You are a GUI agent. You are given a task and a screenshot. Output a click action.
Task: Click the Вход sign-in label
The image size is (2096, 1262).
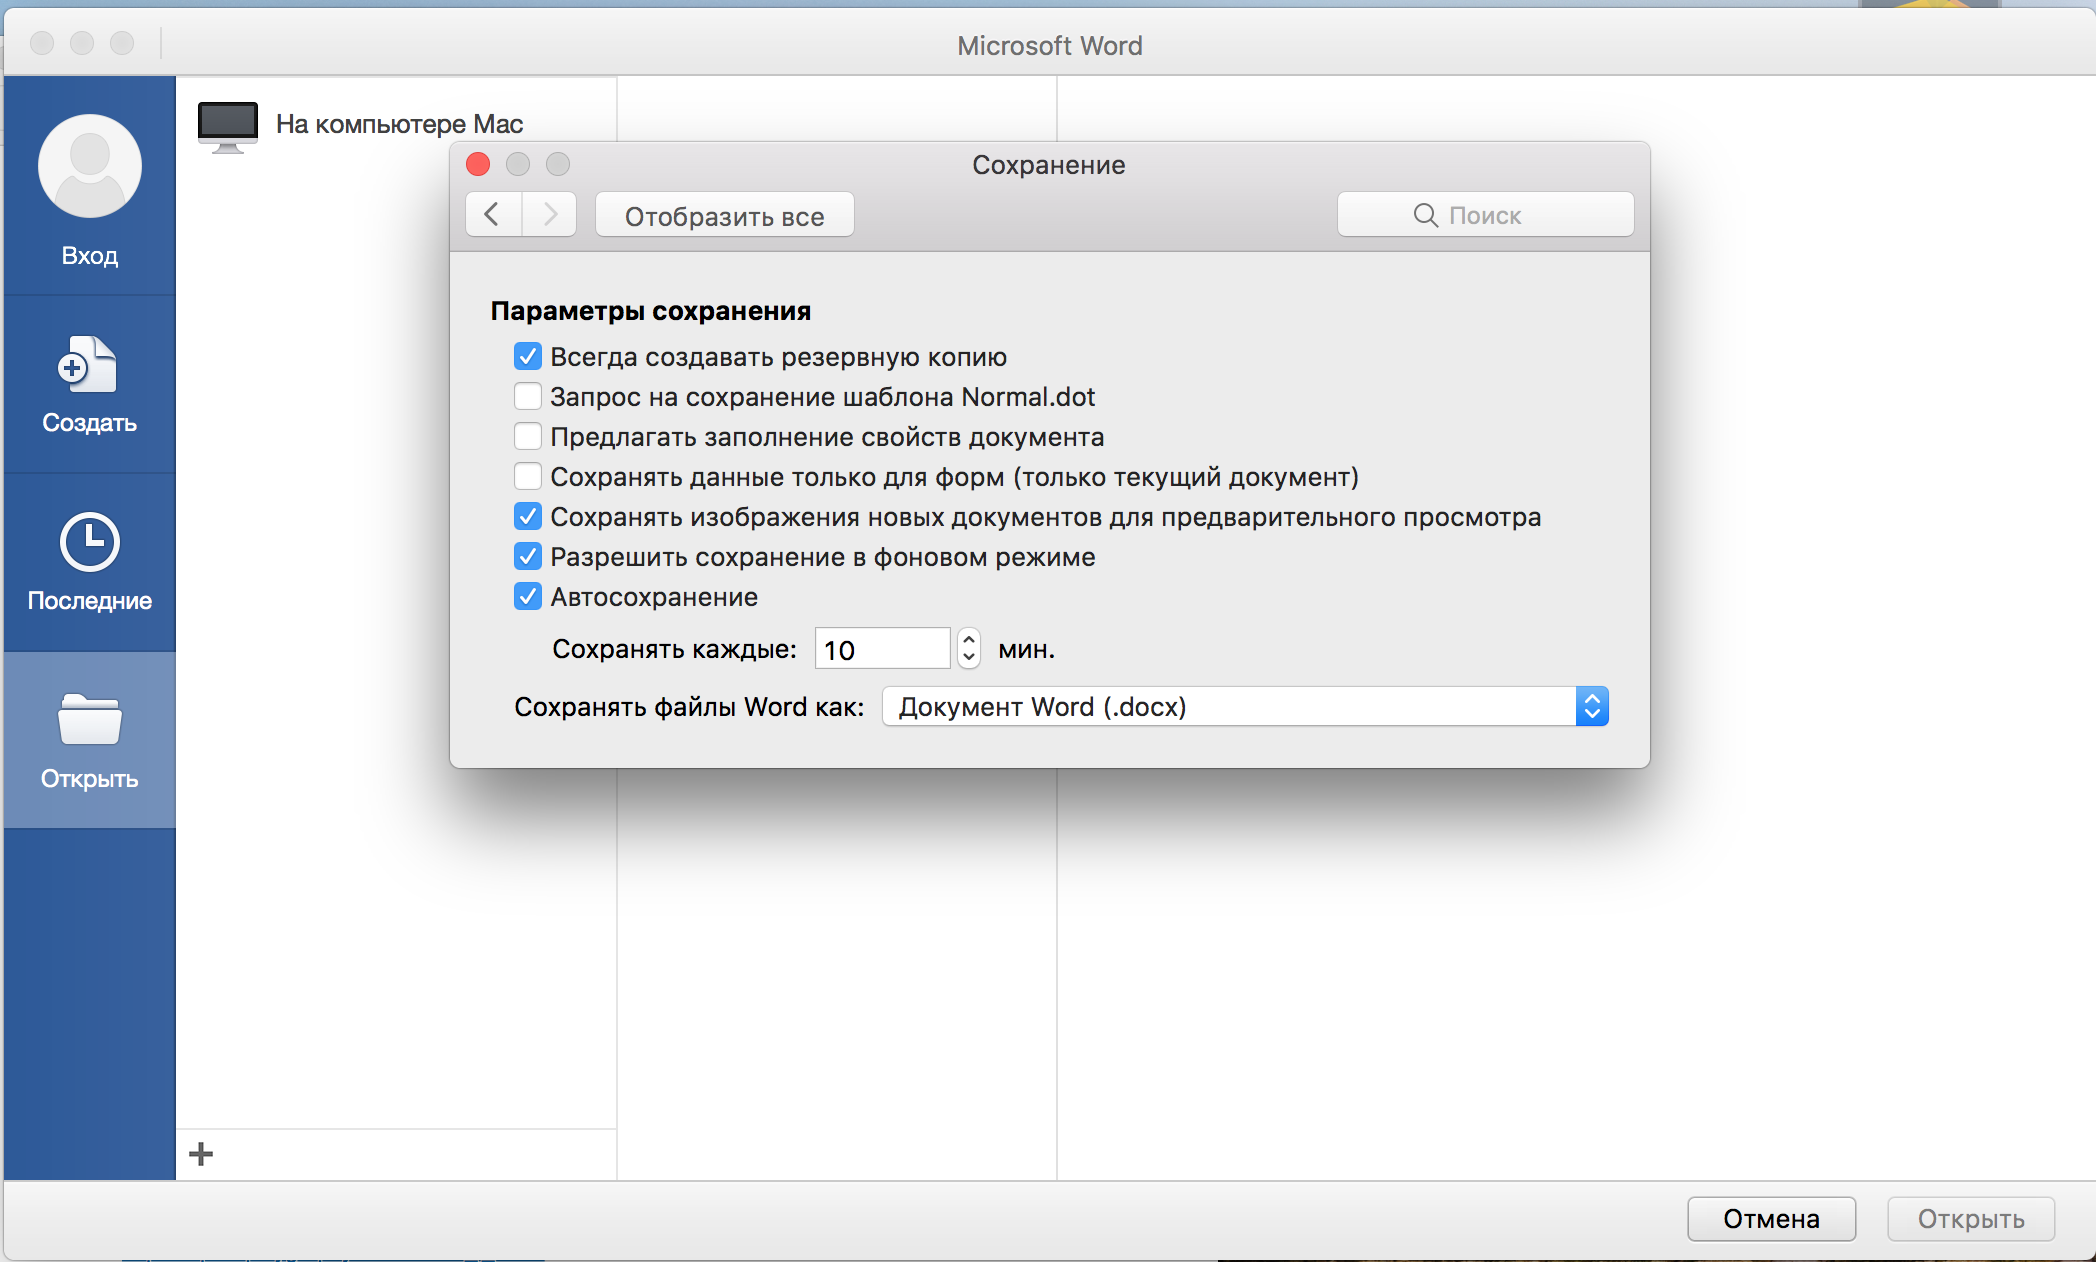pyautogui.click(x=90, y=256)
